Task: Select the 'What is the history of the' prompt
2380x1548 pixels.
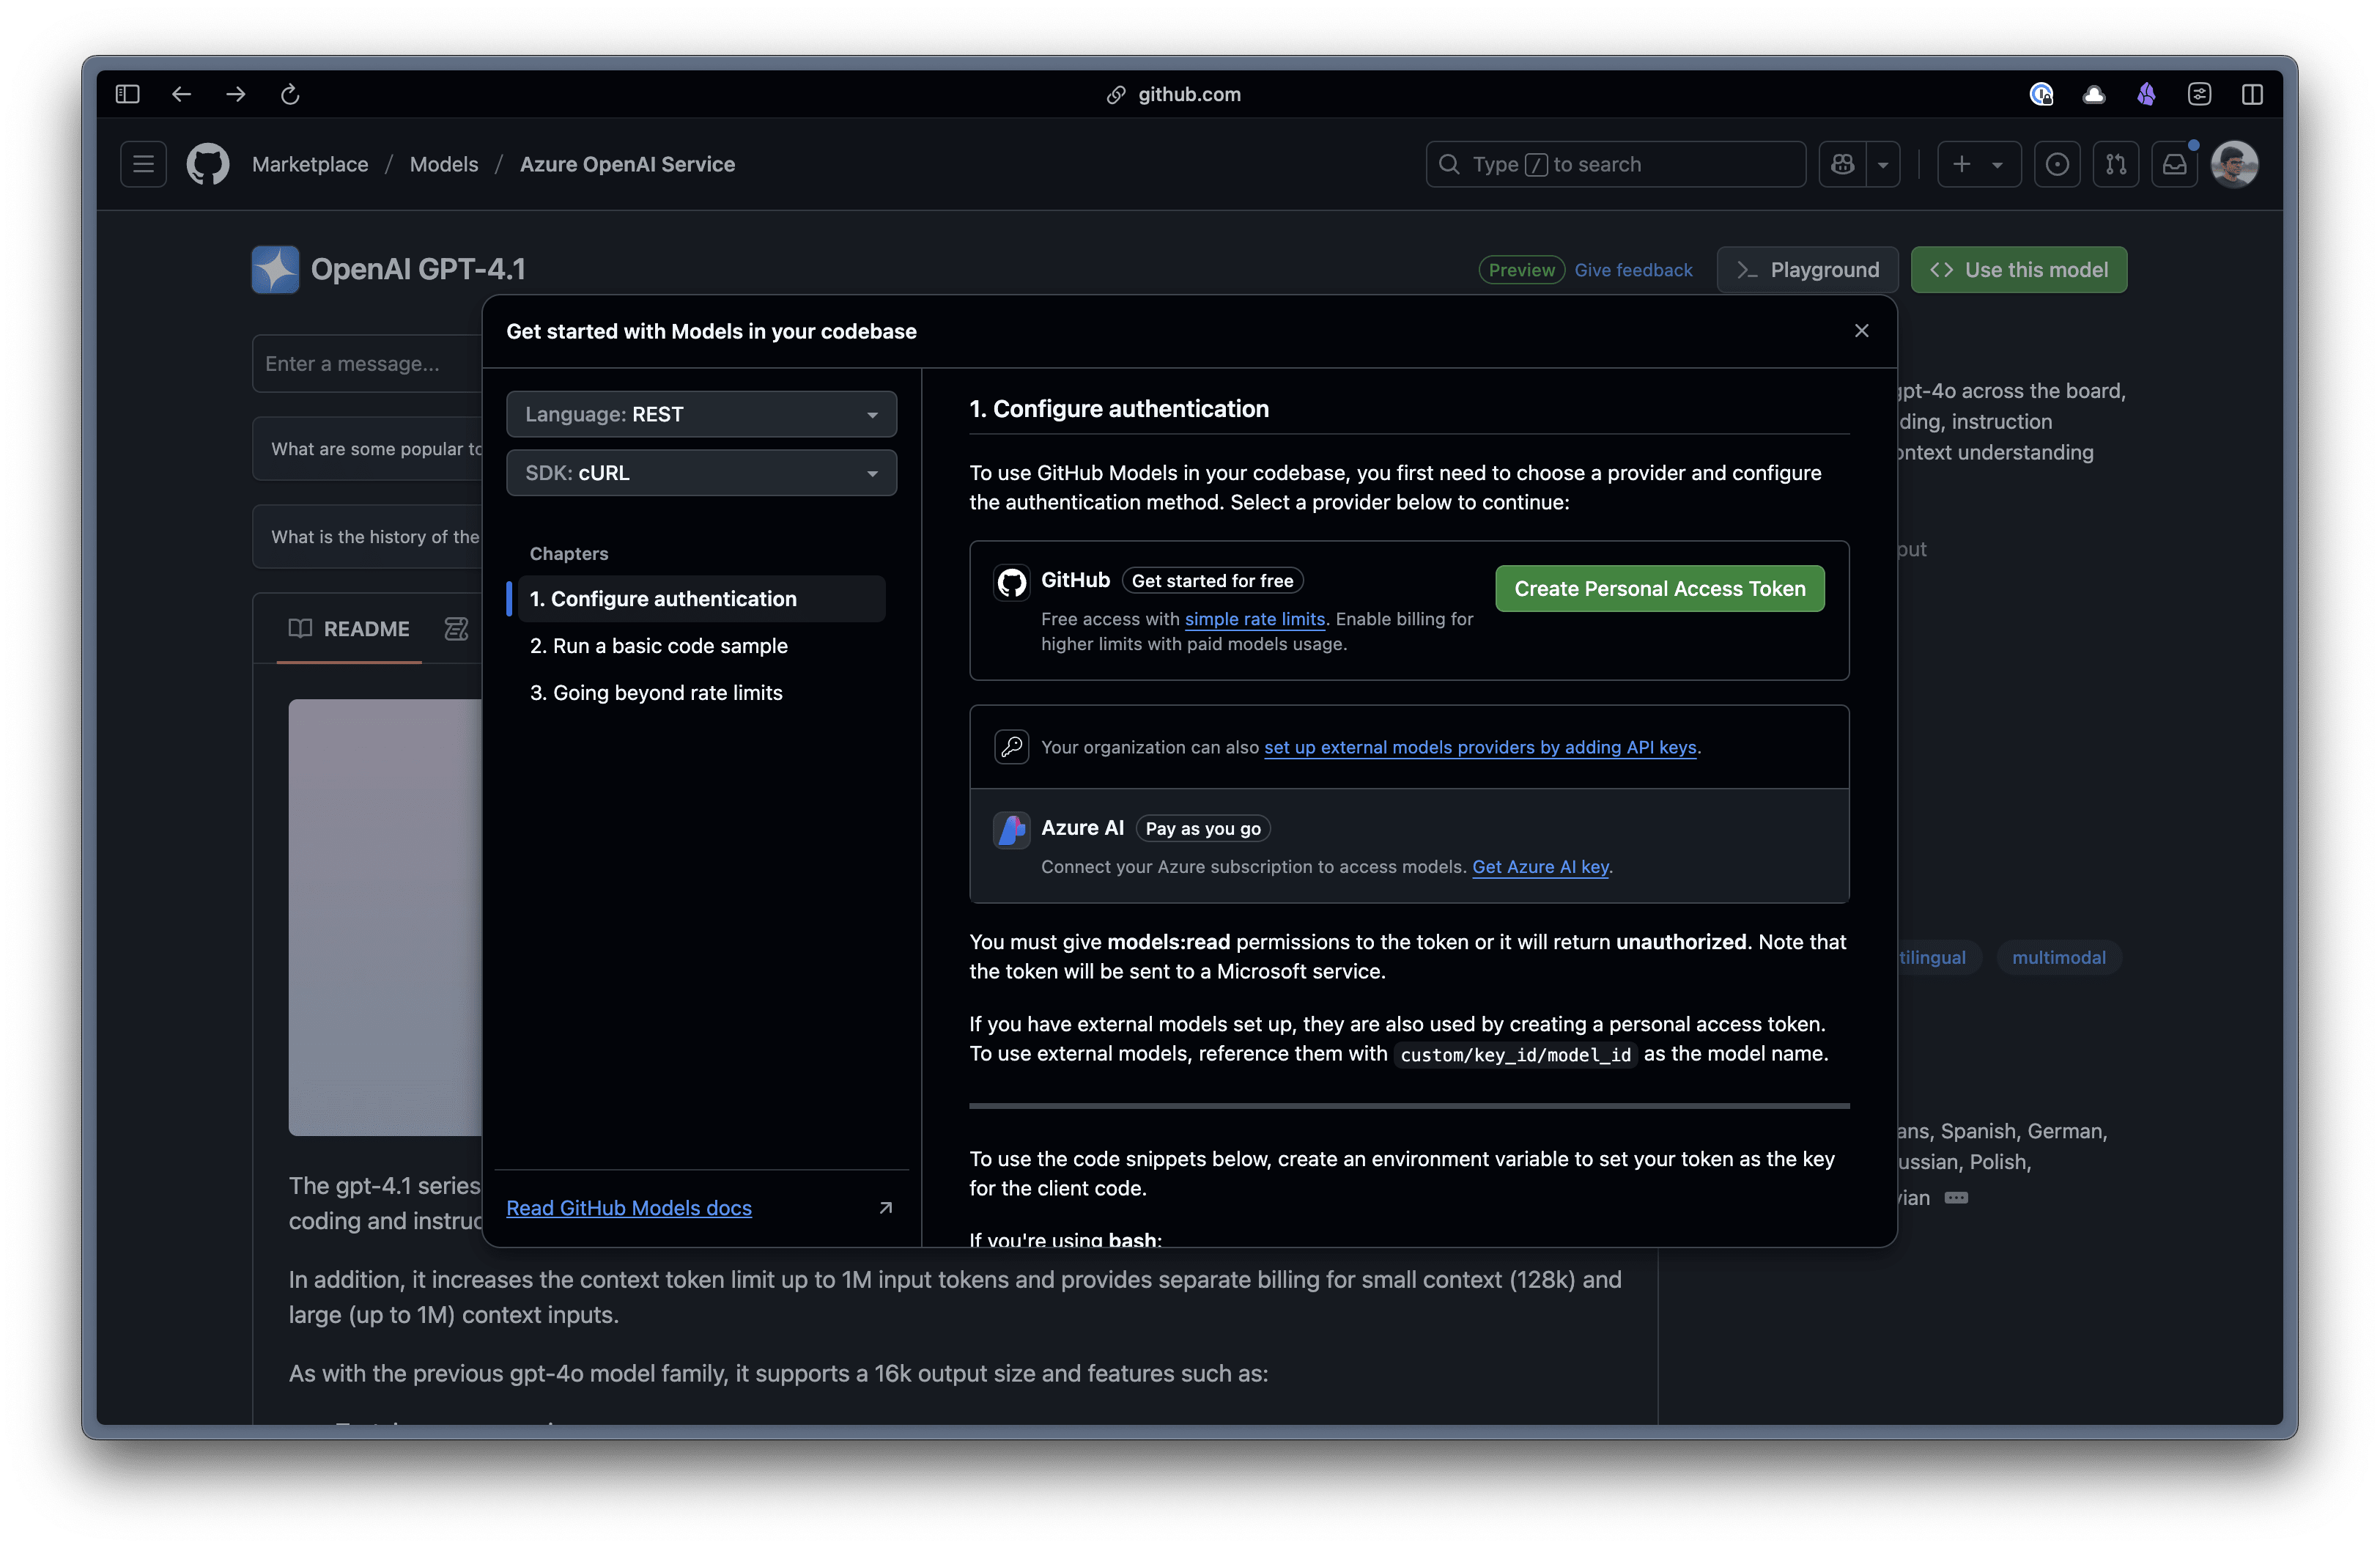Action: coord(367,537)
